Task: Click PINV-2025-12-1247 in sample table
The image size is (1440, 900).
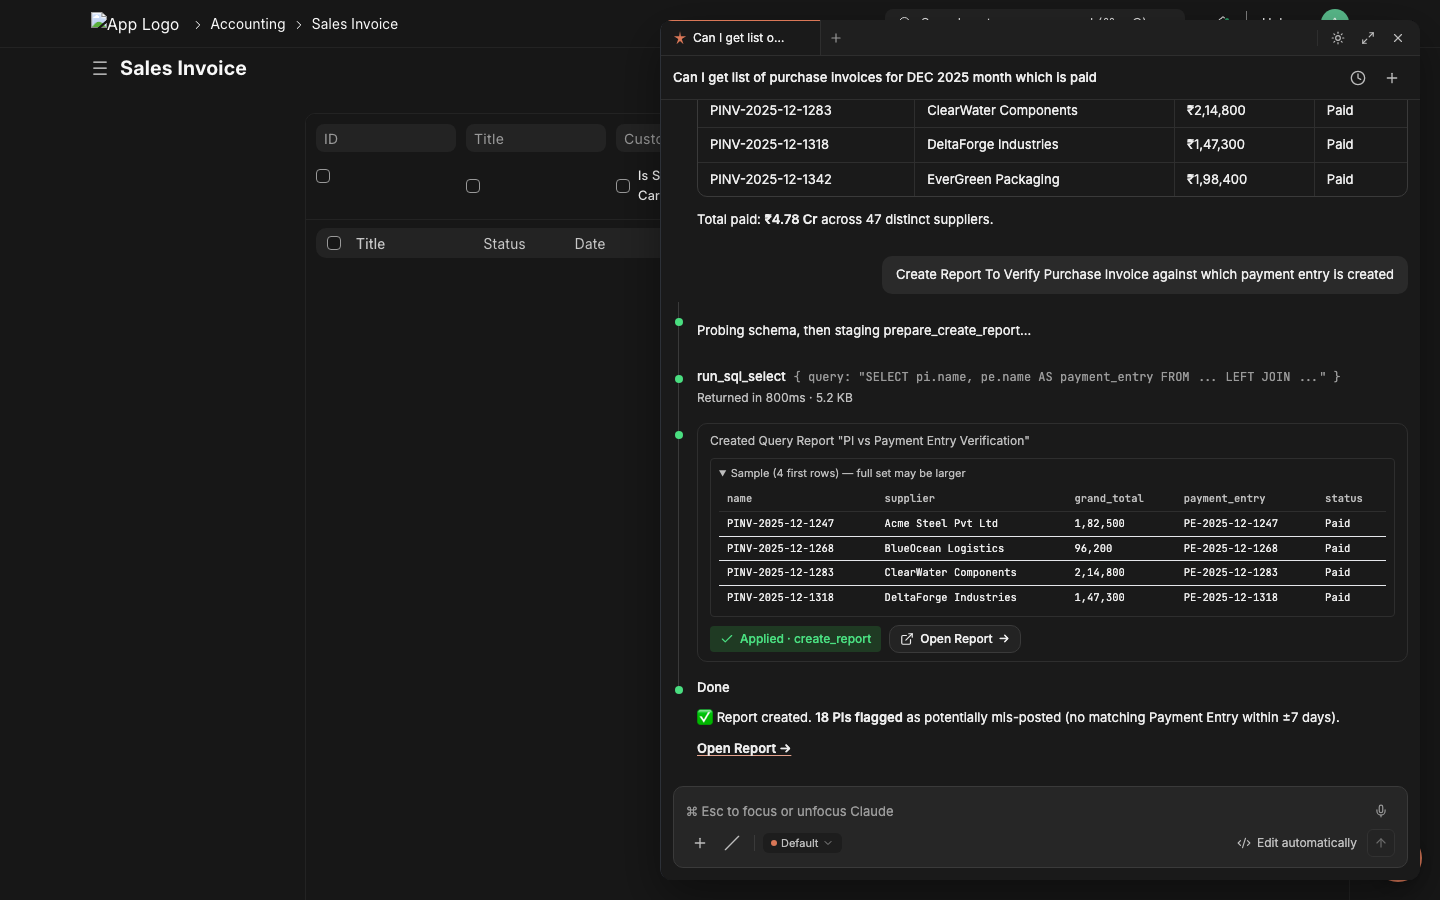Action: 780,523
